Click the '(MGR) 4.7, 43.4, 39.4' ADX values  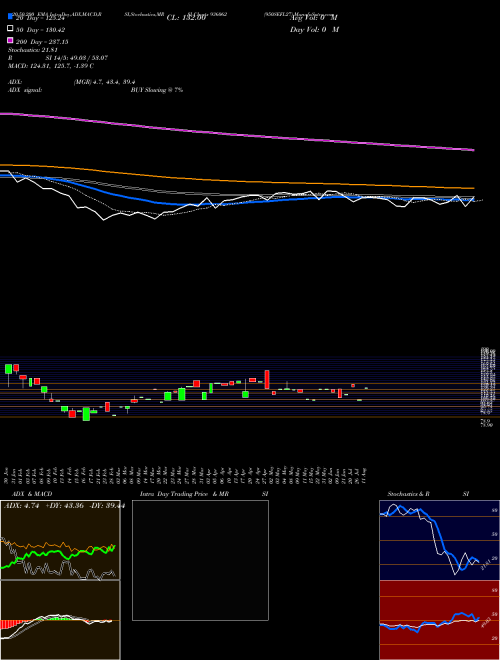click(x=104, y=82)
